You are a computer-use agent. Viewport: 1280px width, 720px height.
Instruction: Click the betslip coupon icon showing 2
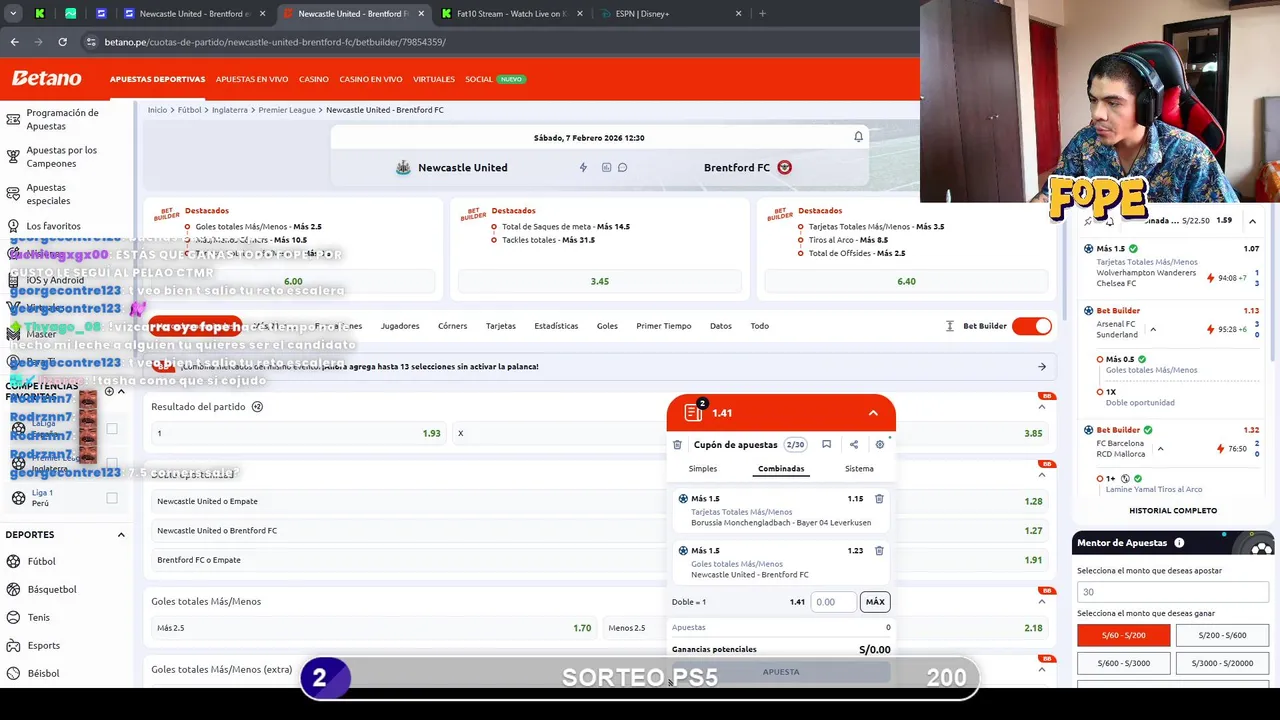tap(694, 412)
